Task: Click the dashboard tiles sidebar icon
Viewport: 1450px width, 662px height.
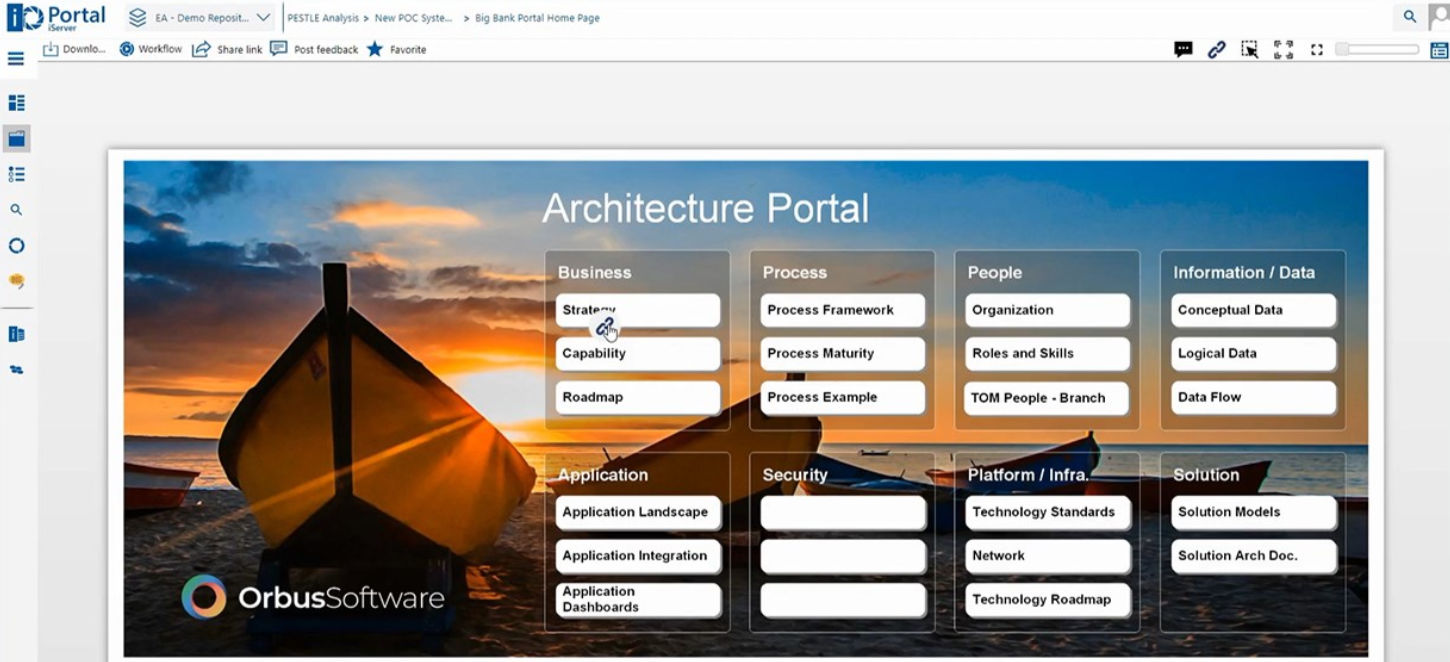Action: (x=16, y=103)
